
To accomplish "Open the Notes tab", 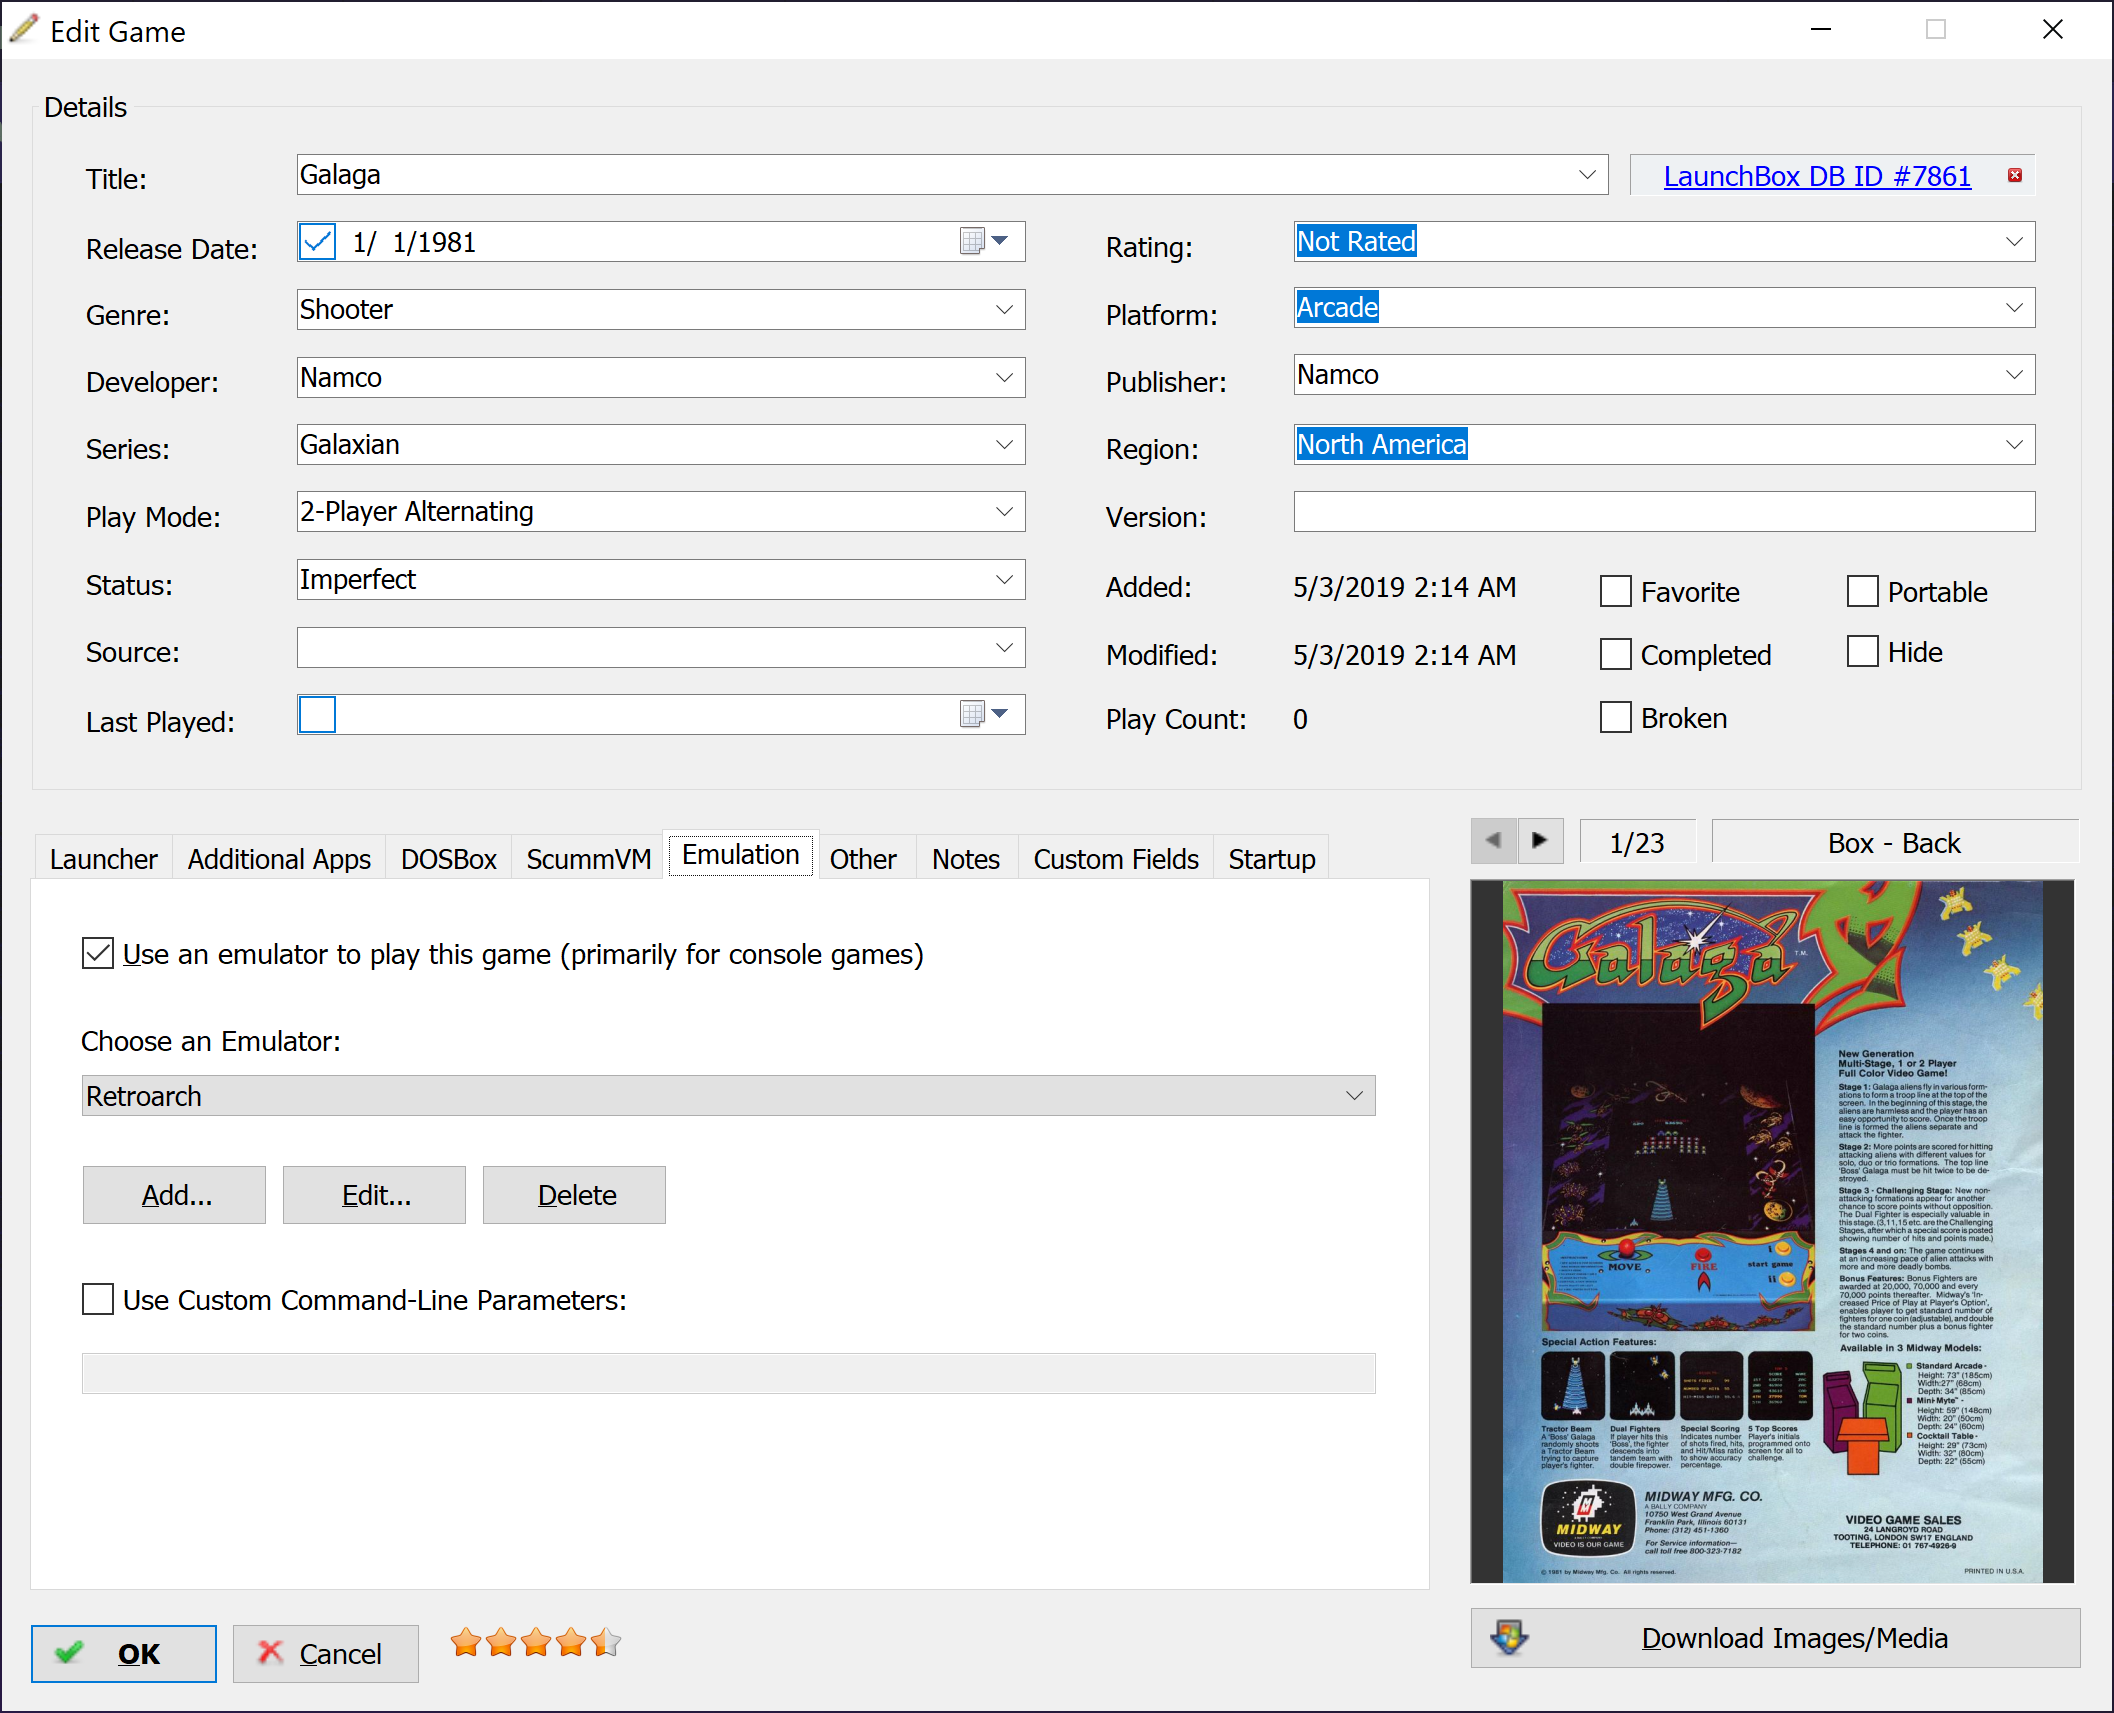I will coord(966,859).
